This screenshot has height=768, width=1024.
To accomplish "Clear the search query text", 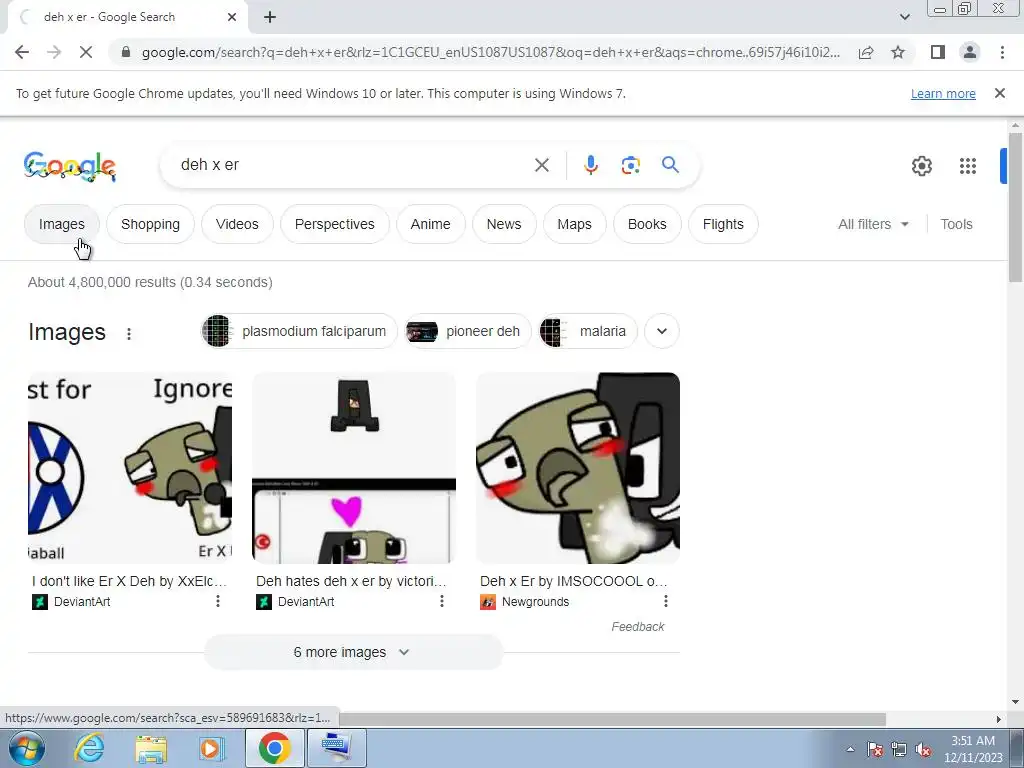I will [541, 165].
